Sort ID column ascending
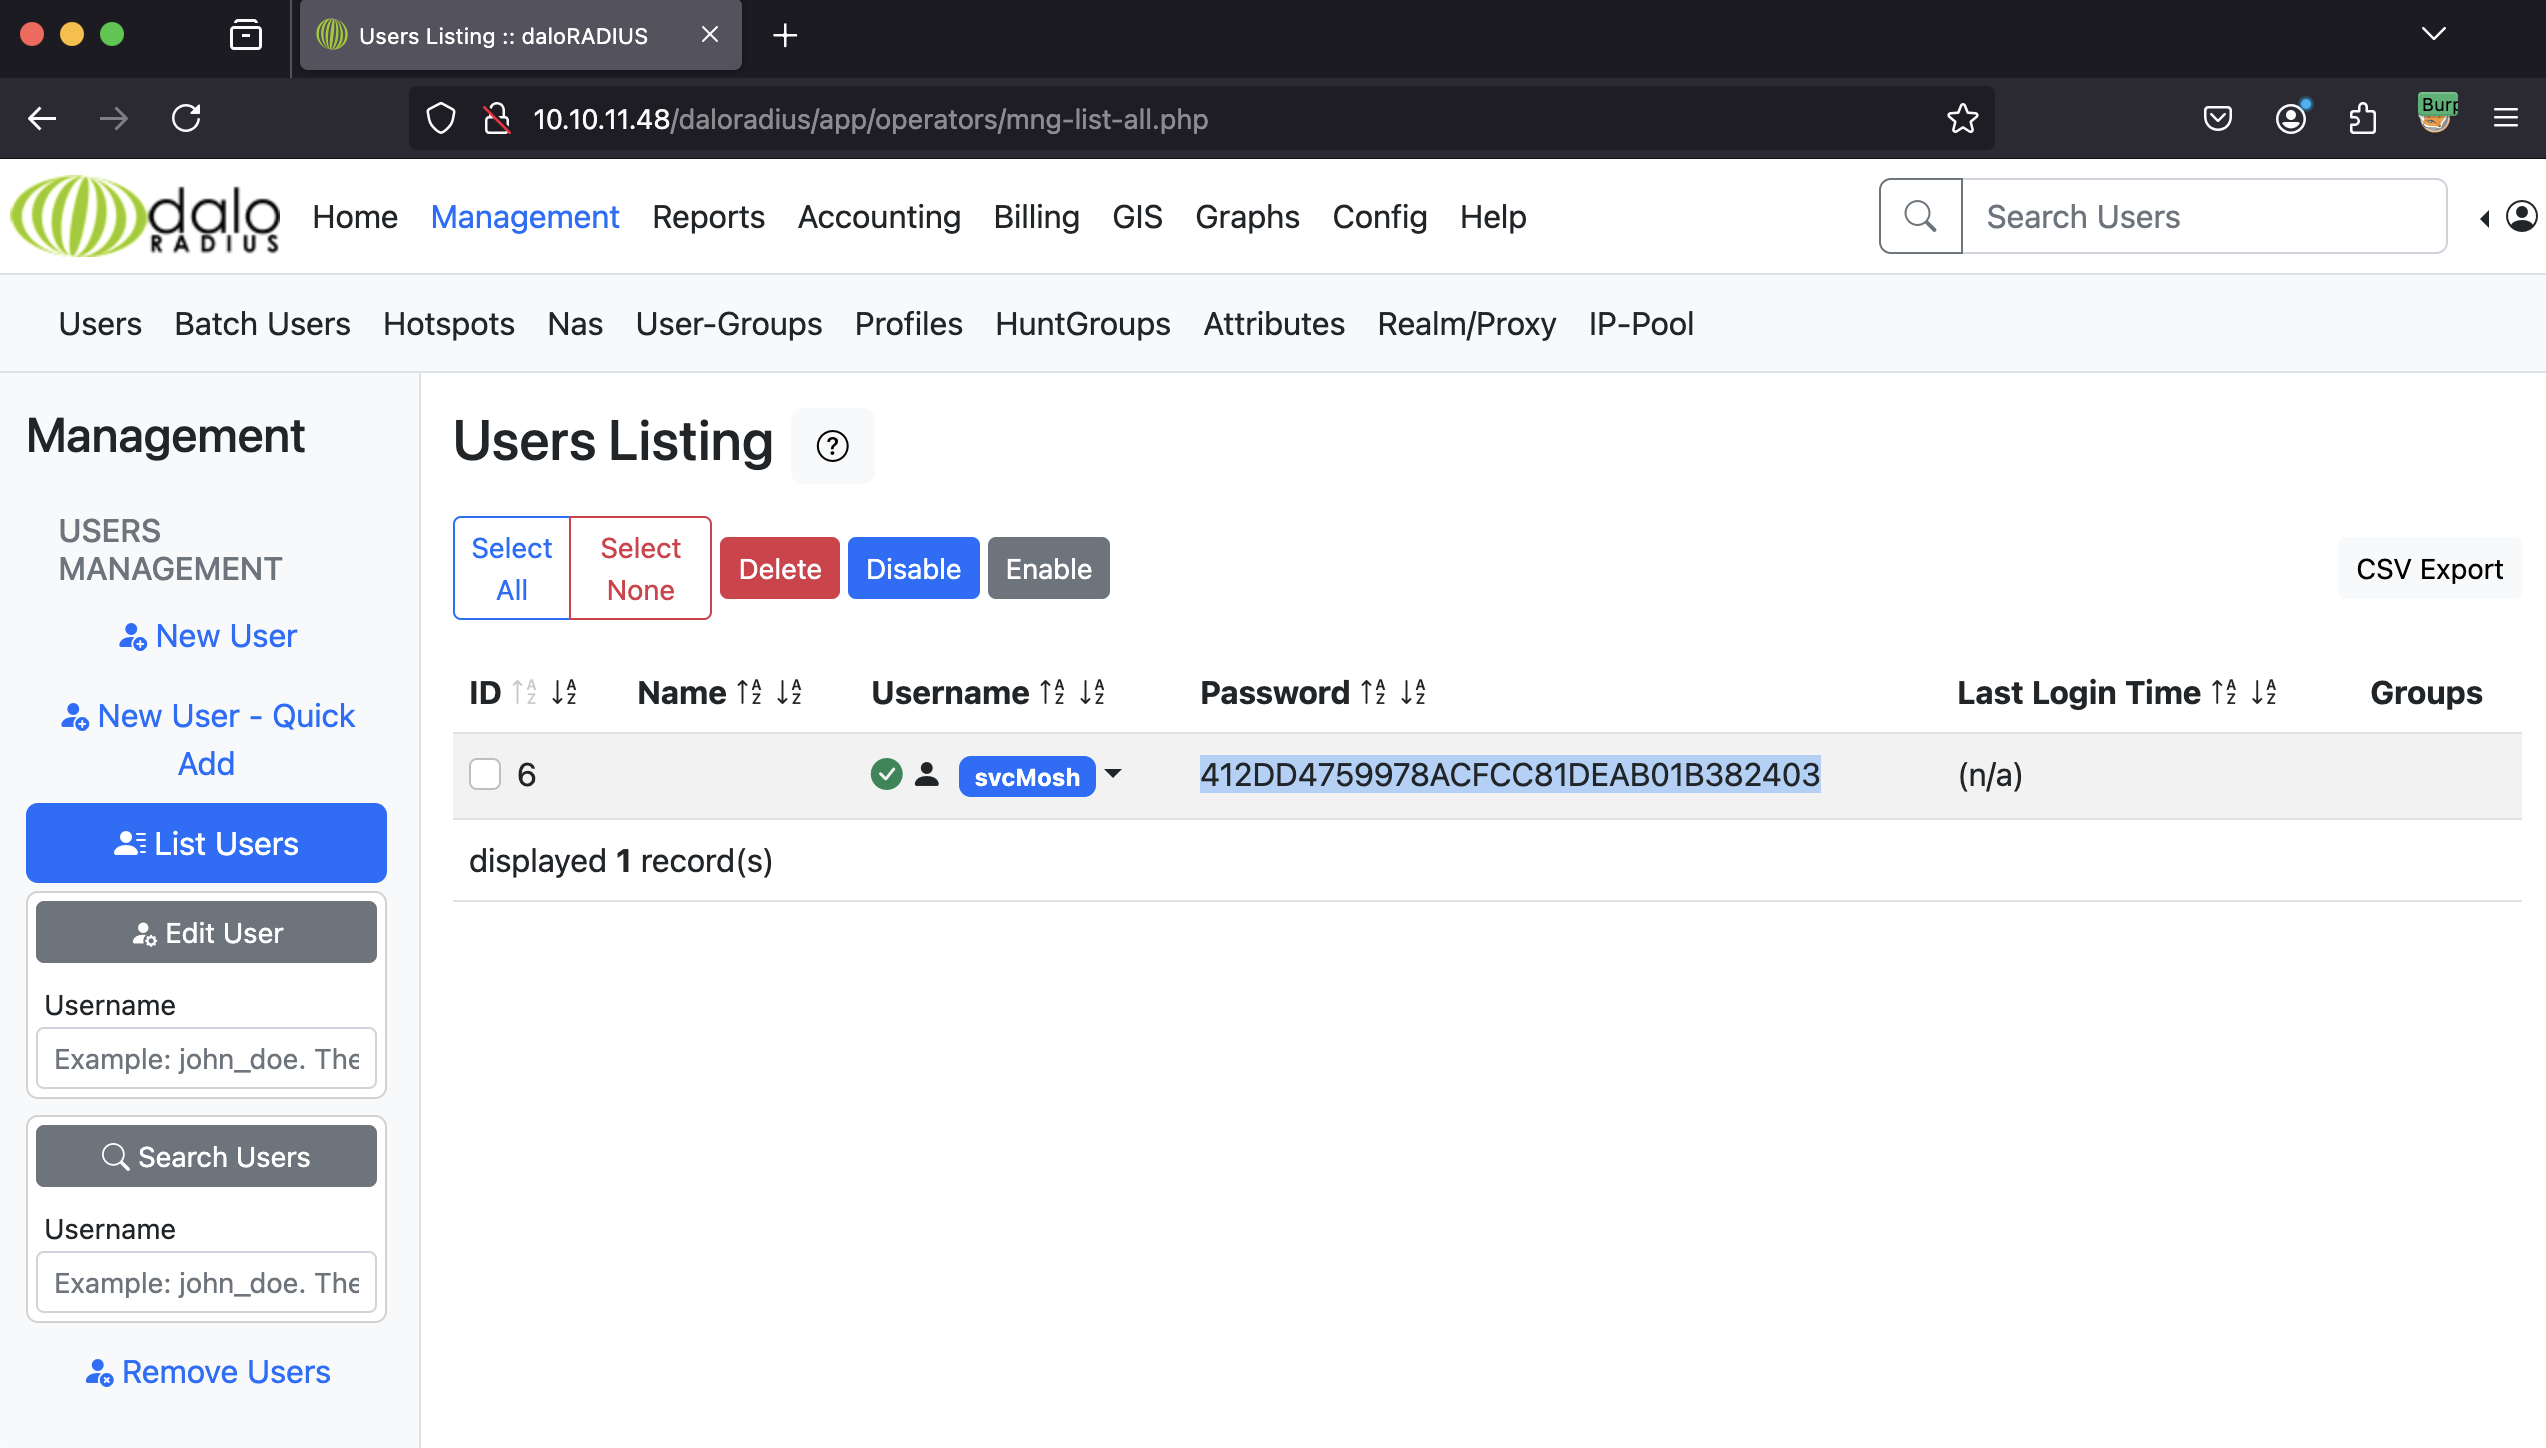Image resolution: width=2546 pixels, height=1448 pixels. (x=525, y=692)
